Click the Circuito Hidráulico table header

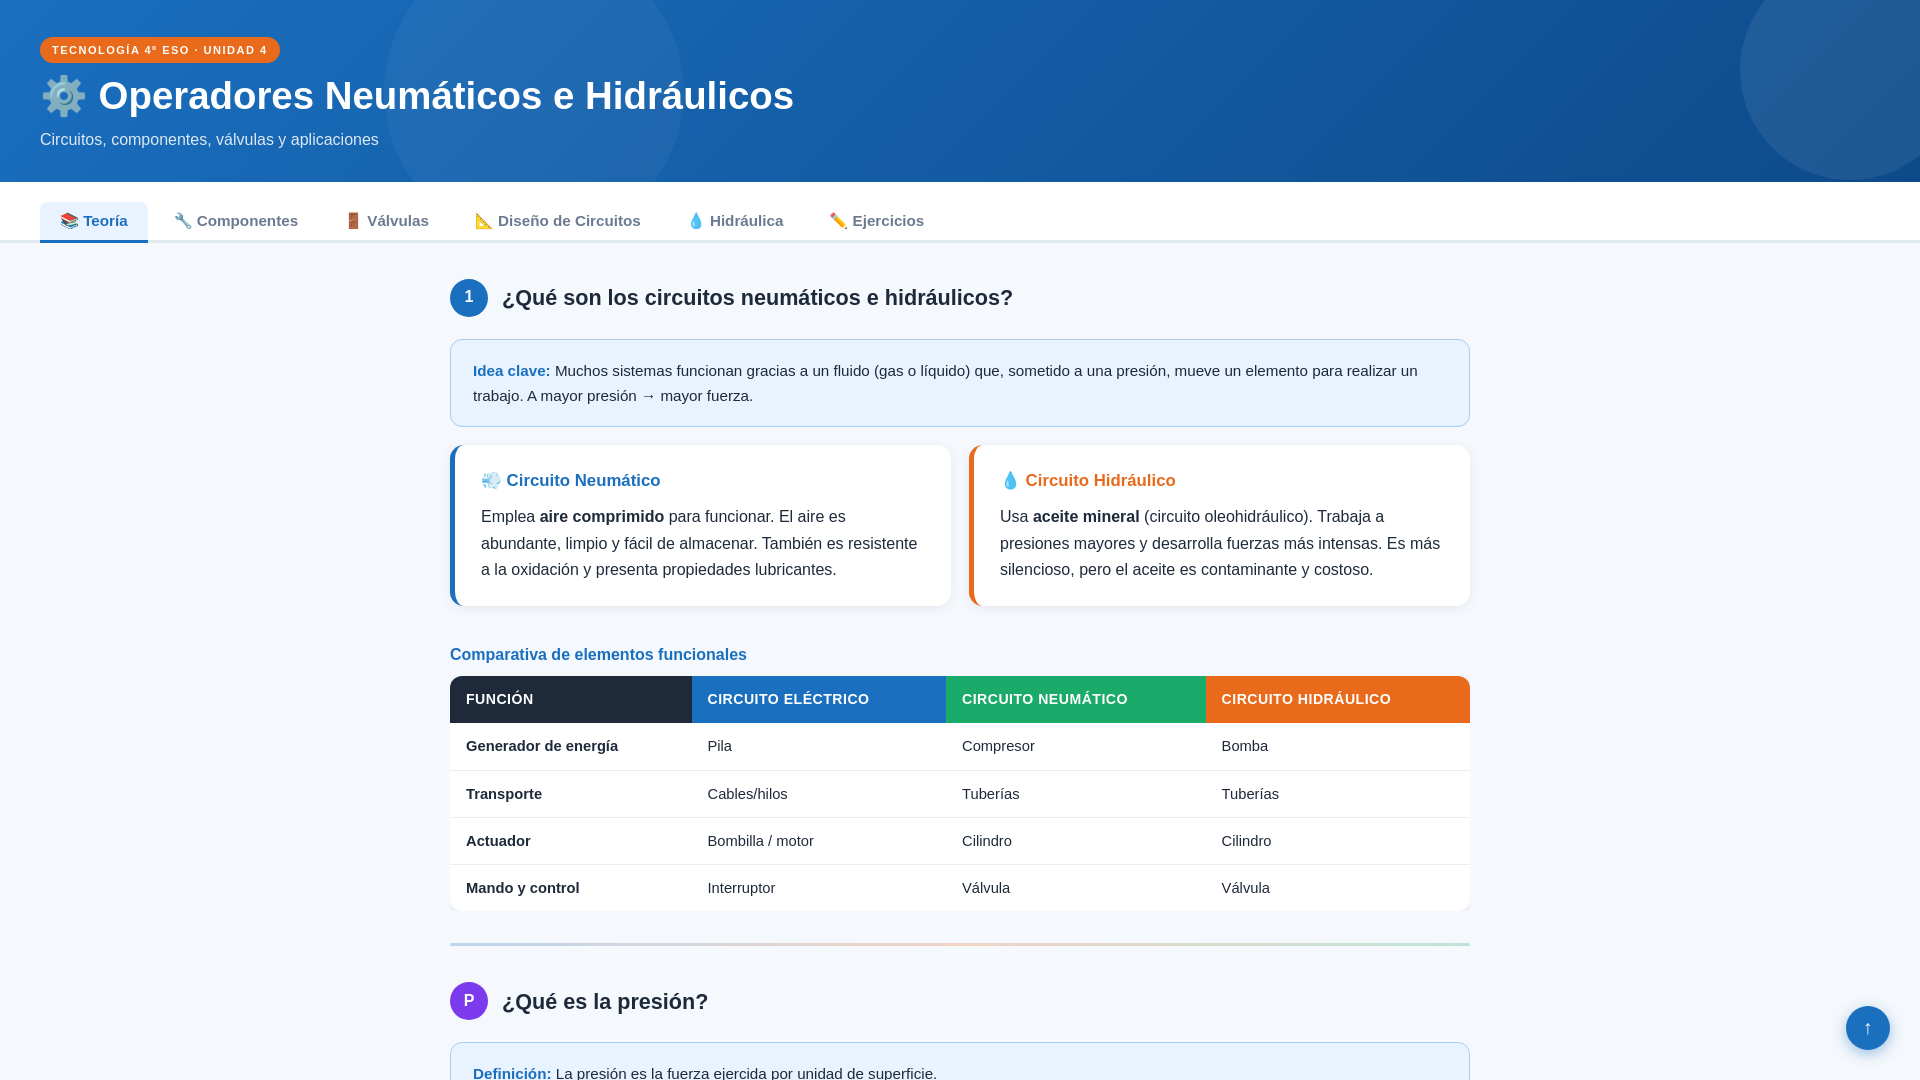pyautogui.click(x=1338, y=699)
